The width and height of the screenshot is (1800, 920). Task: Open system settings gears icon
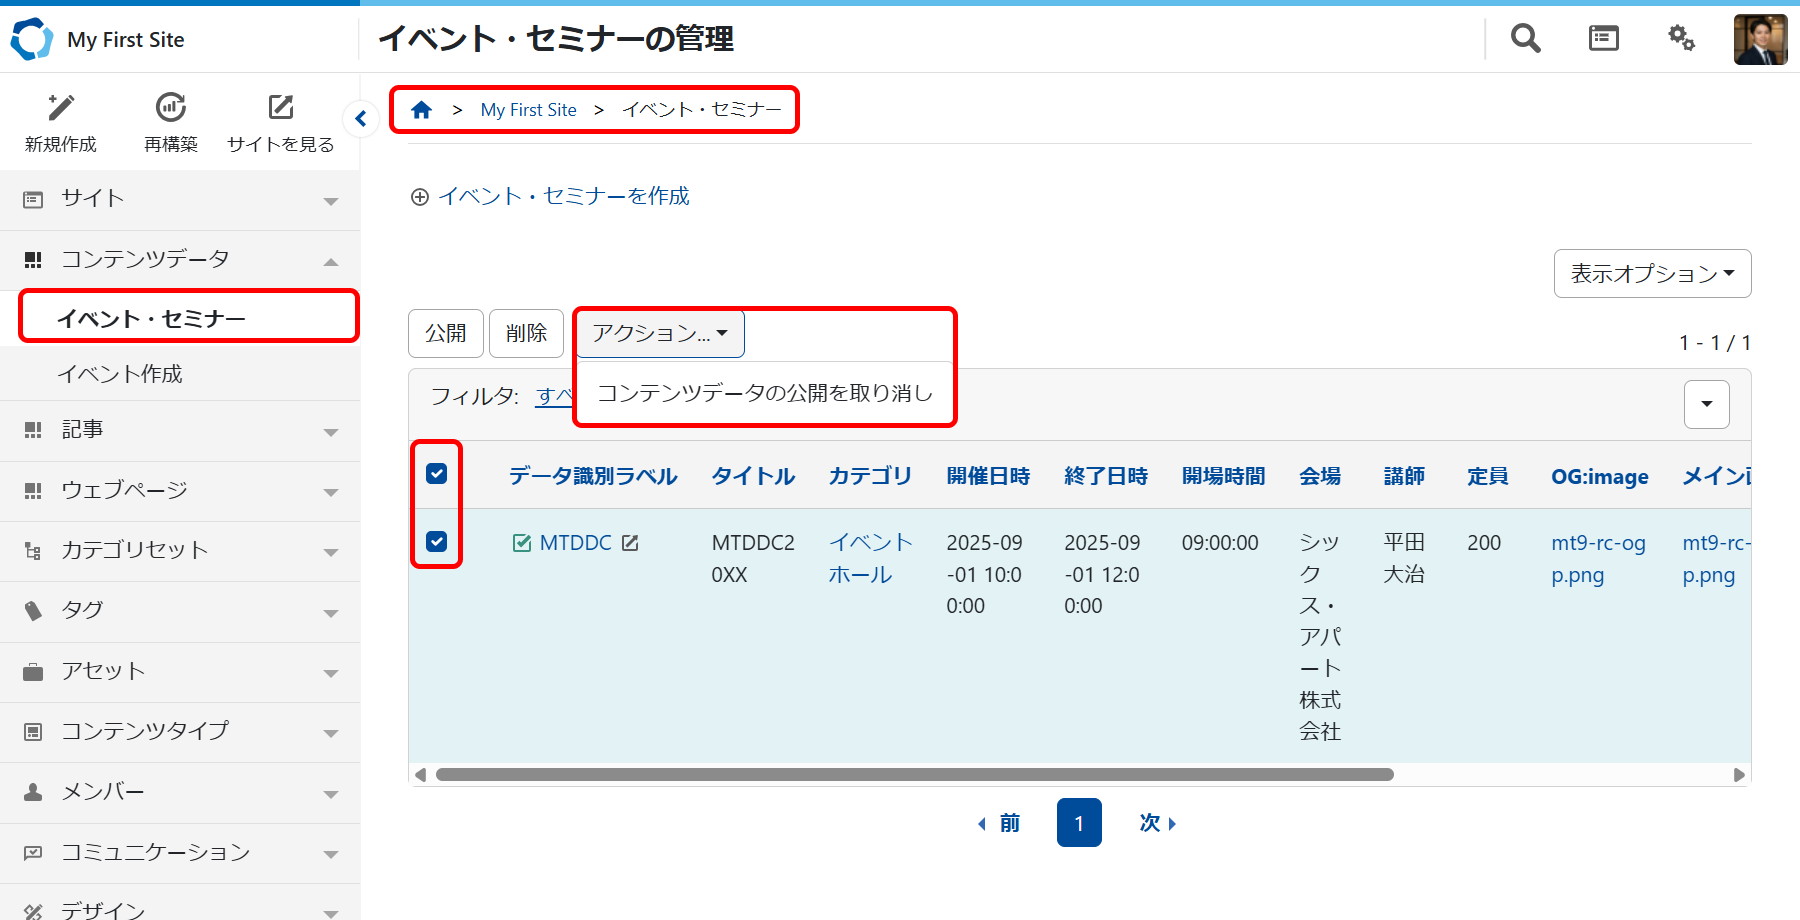pos(1681,39)
